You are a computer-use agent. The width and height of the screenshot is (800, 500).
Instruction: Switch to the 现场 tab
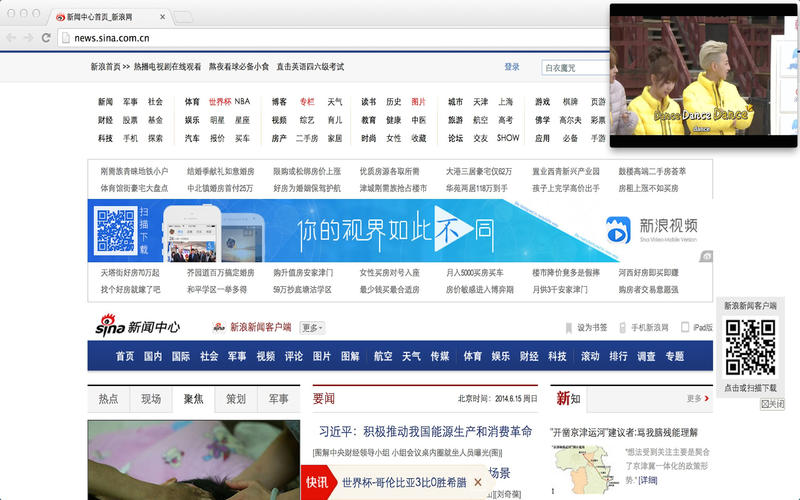tap(151, 398)
